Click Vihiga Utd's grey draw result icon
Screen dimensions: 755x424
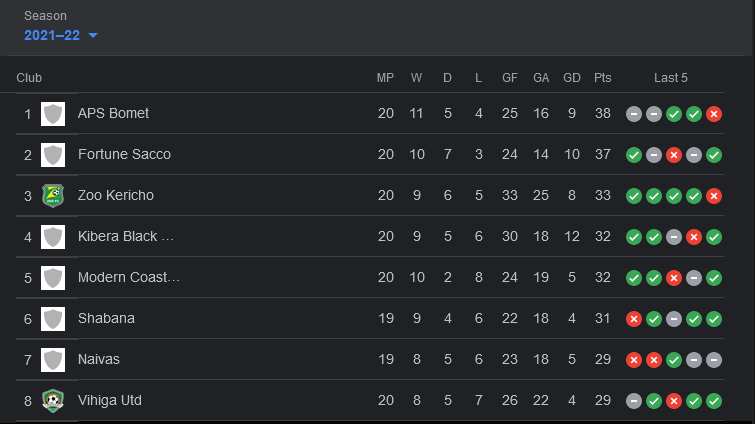tap(634, 400)
